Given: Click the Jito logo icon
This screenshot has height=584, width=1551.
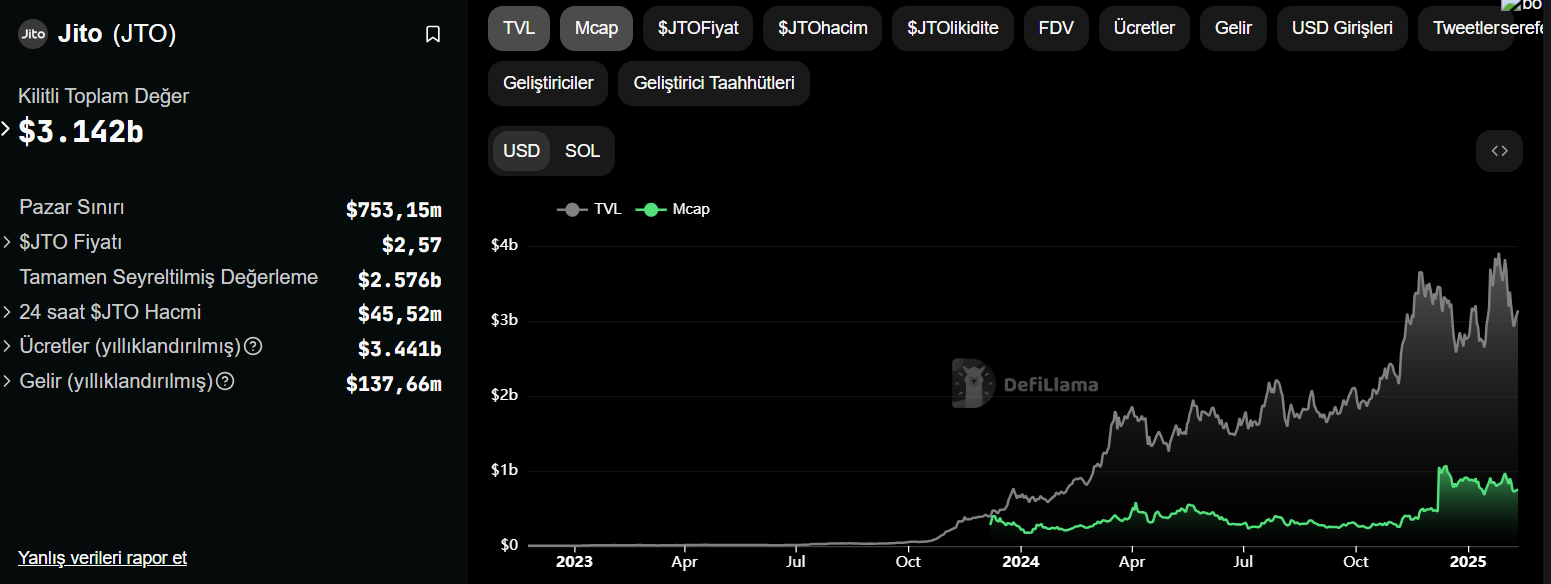Looking at the screenshot, I should point(33,34).
